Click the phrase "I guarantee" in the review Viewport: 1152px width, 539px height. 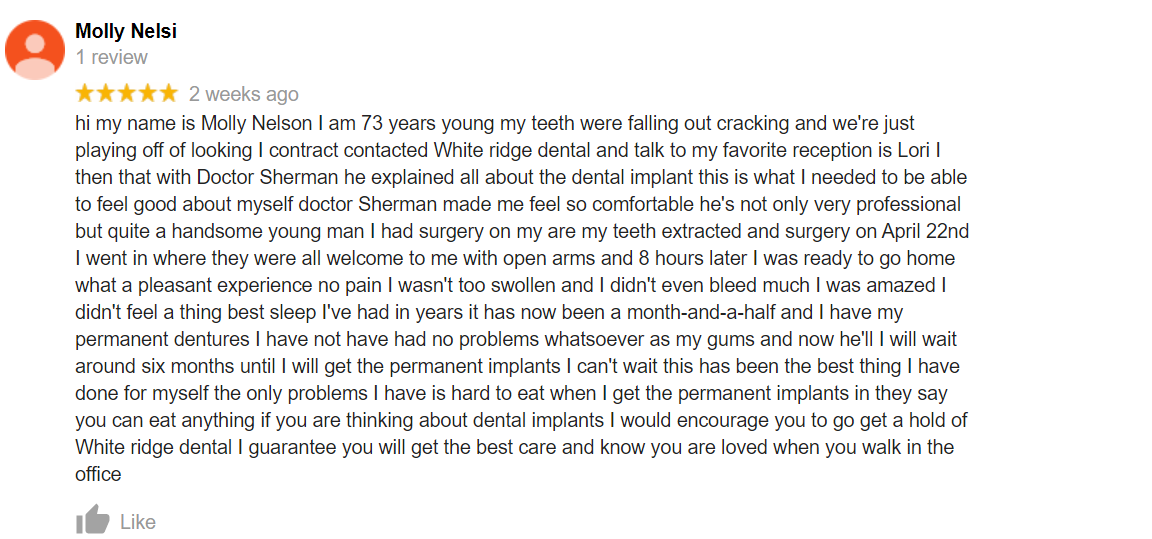(x=285, y=447)
